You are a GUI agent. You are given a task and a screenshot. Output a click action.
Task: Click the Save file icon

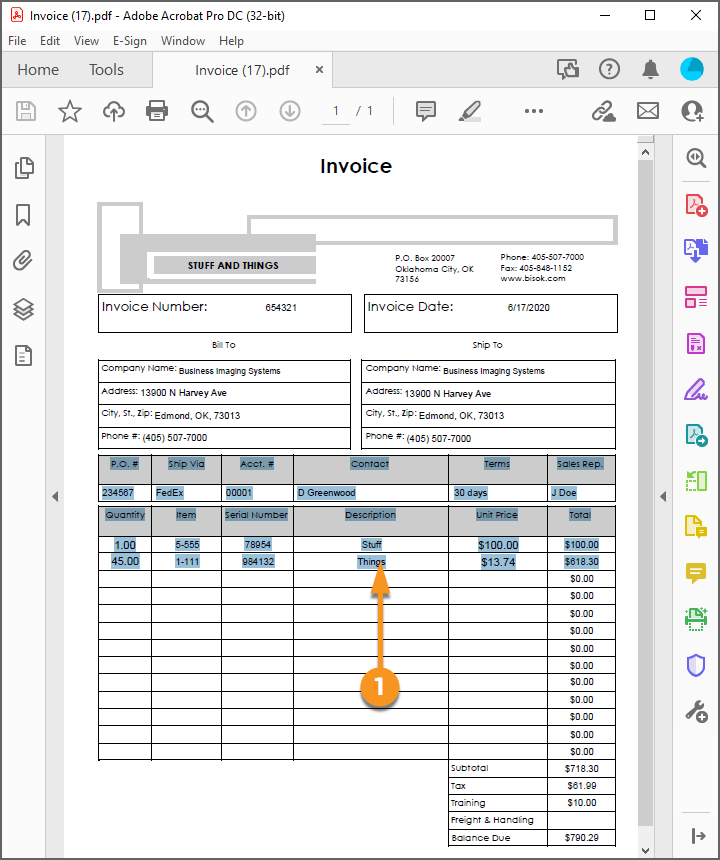(26, 111)
